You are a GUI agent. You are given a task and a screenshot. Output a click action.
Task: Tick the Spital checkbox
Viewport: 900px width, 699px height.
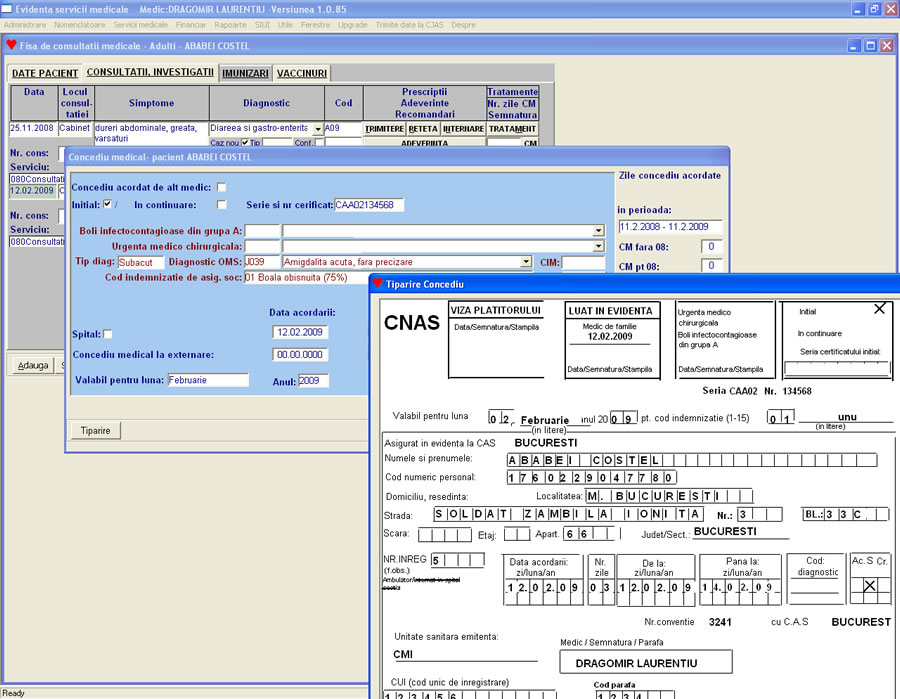108,334
